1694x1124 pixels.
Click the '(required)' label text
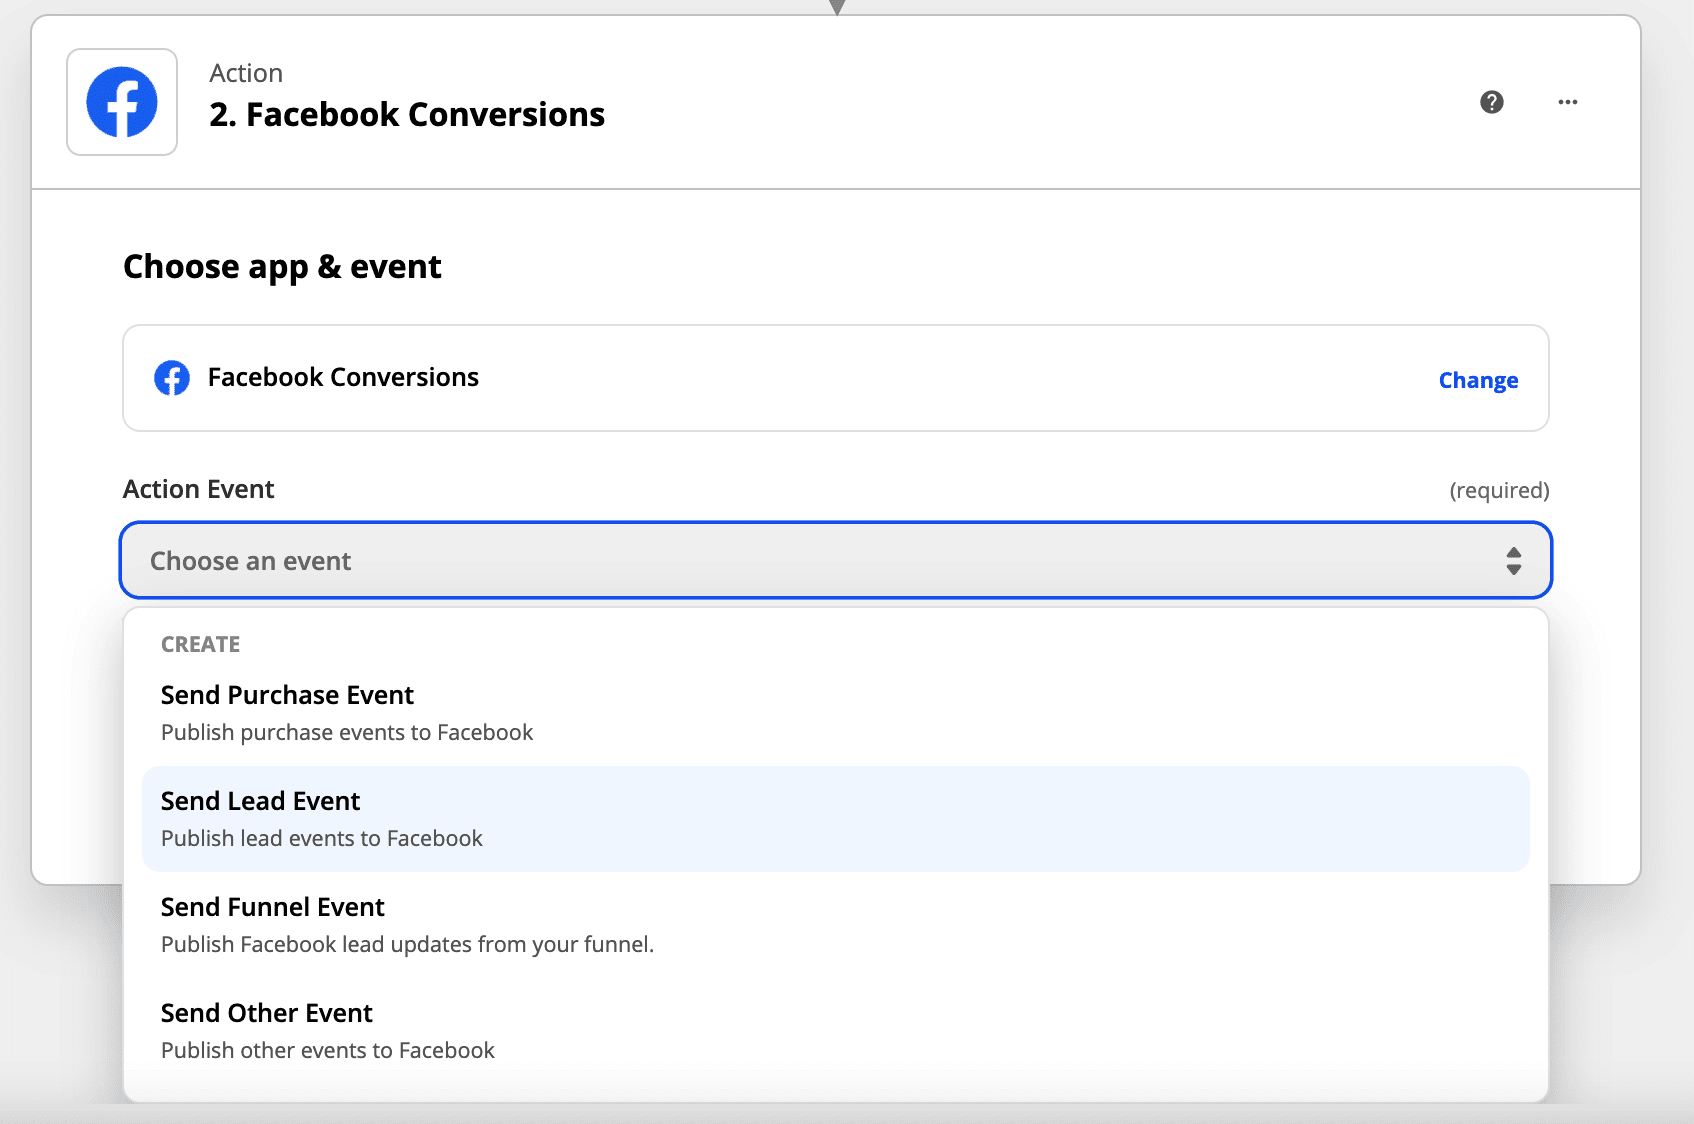click(1499, 490)
